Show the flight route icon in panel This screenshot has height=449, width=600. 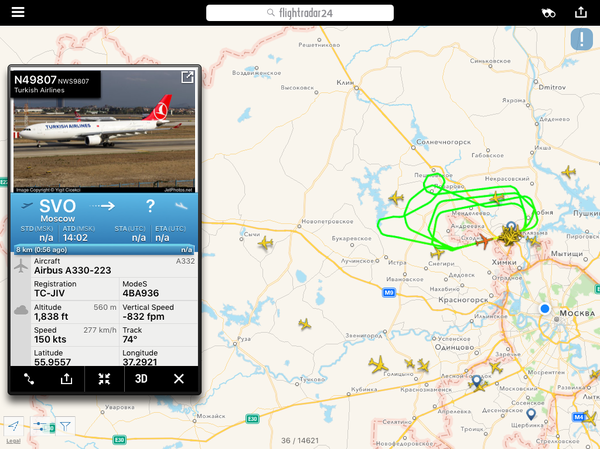(29, 379)
